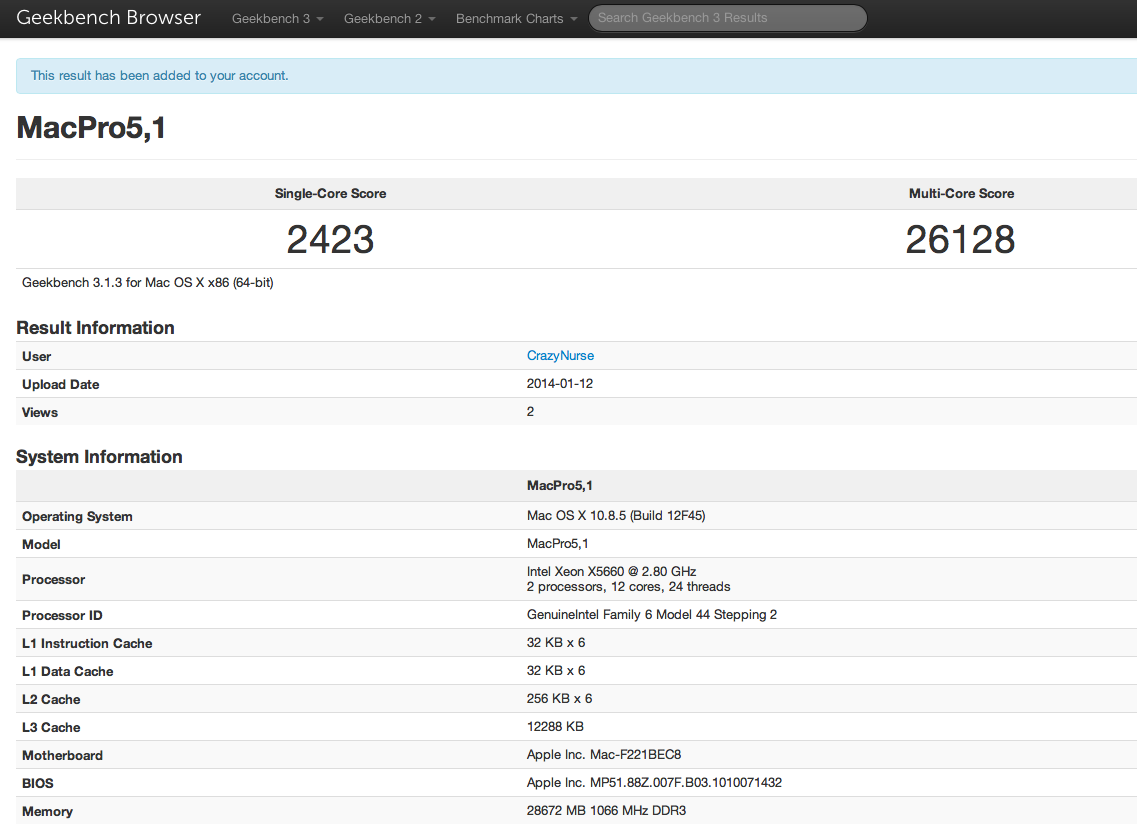
Task: Select the L2 Cache row label
Action: point(51,700)
